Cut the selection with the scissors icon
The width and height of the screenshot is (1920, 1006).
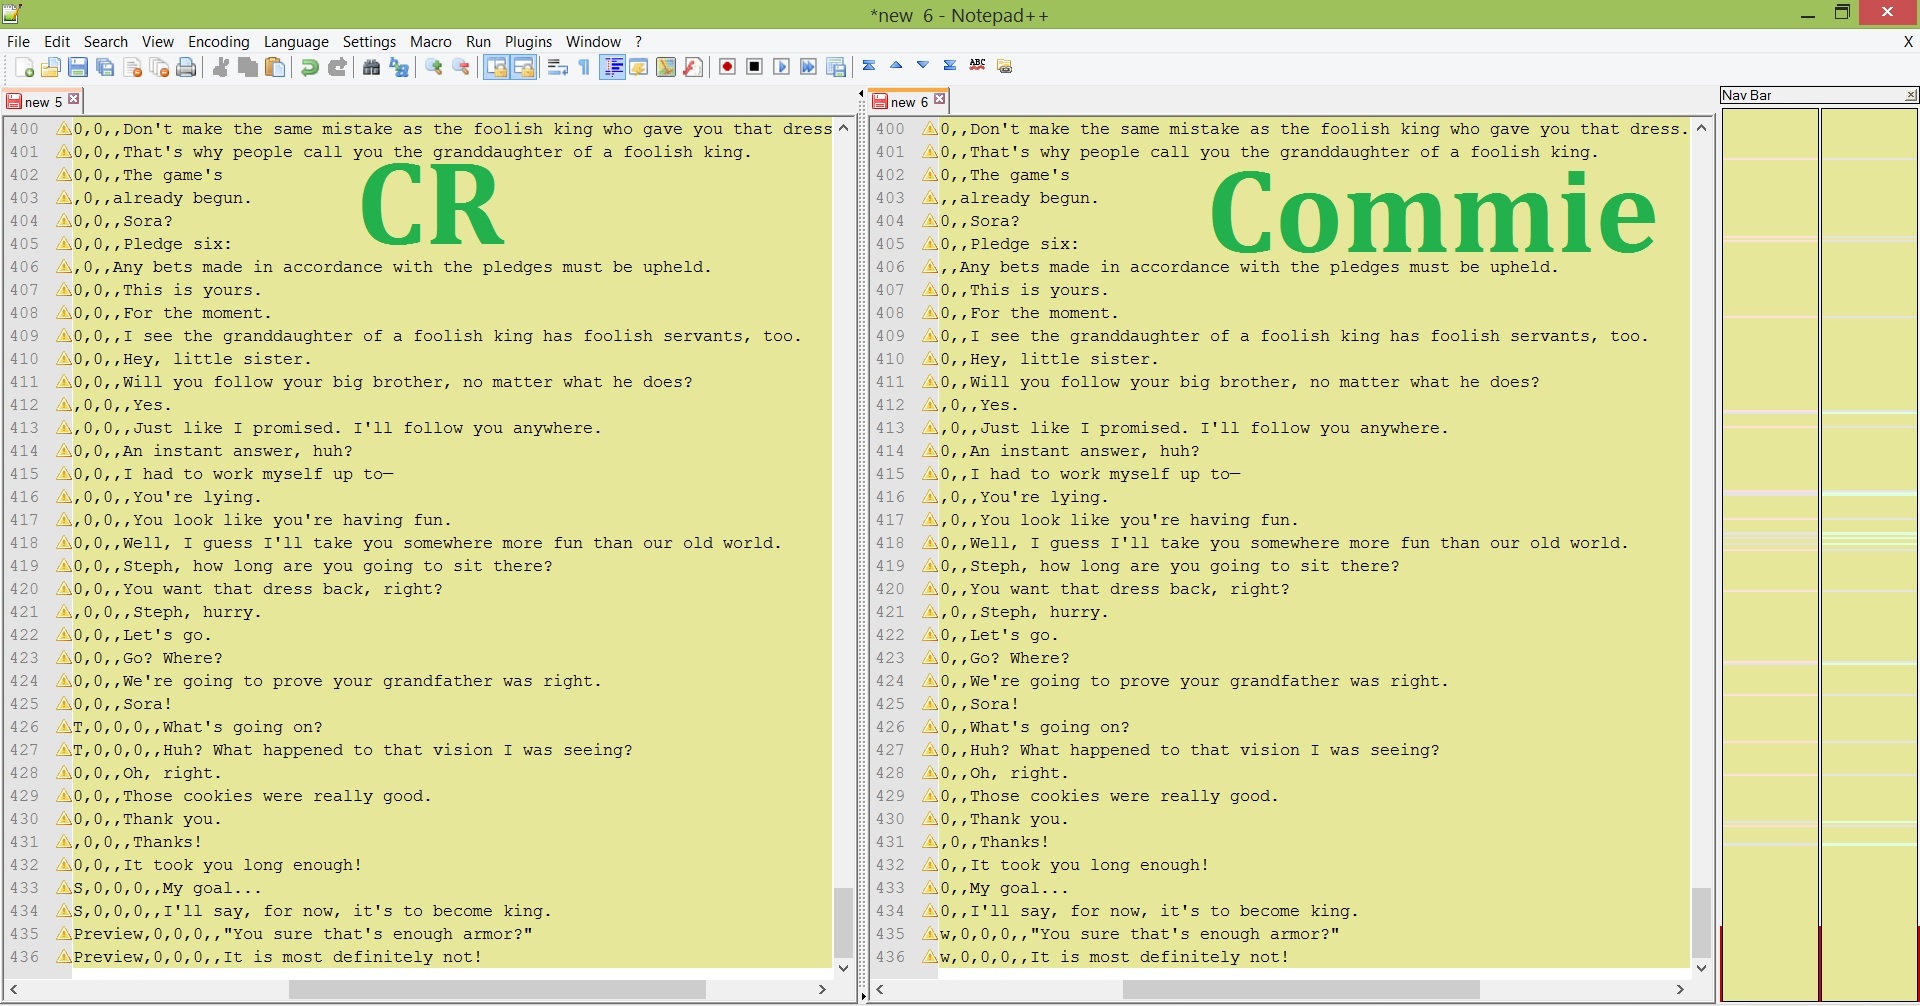(x=221, y=67)
